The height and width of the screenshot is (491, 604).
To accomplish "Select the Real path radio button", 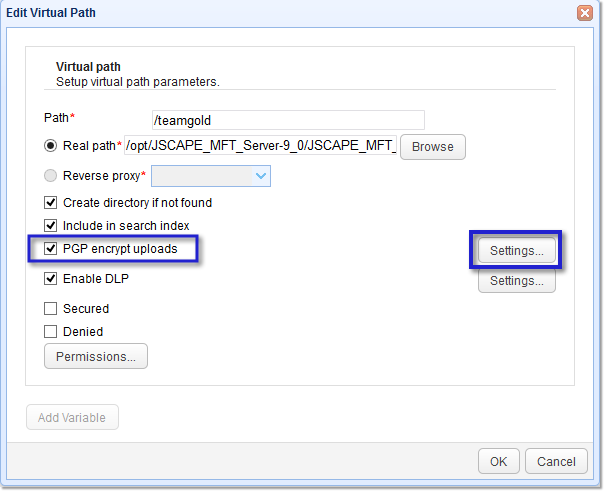I will [x=51, y=146].
